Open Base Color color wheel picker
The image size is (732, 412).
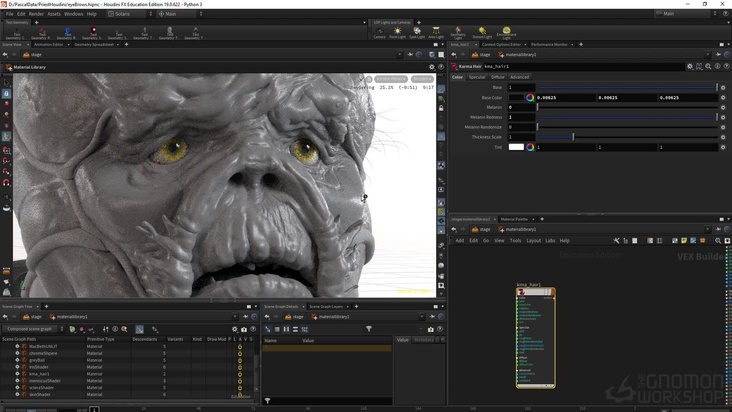click(530, 98)
